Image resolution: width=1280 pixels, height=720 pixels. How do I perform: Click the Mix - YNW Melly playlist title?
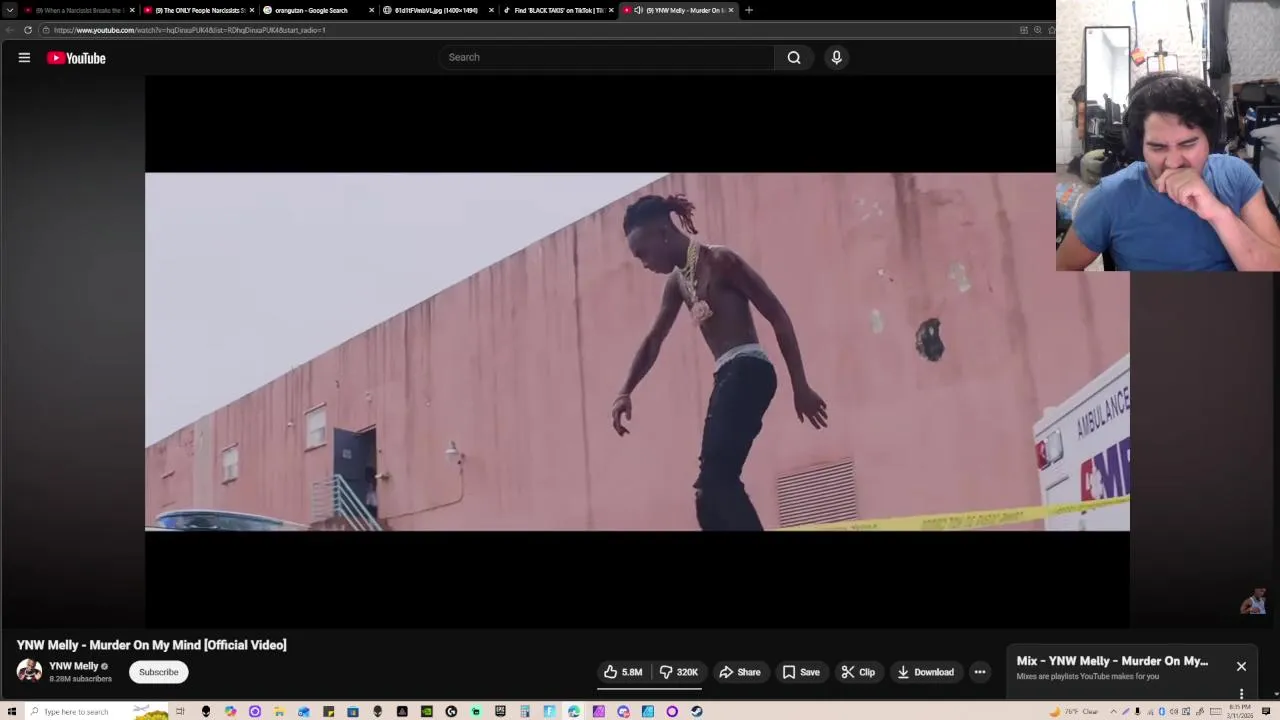click(1112, 661)
